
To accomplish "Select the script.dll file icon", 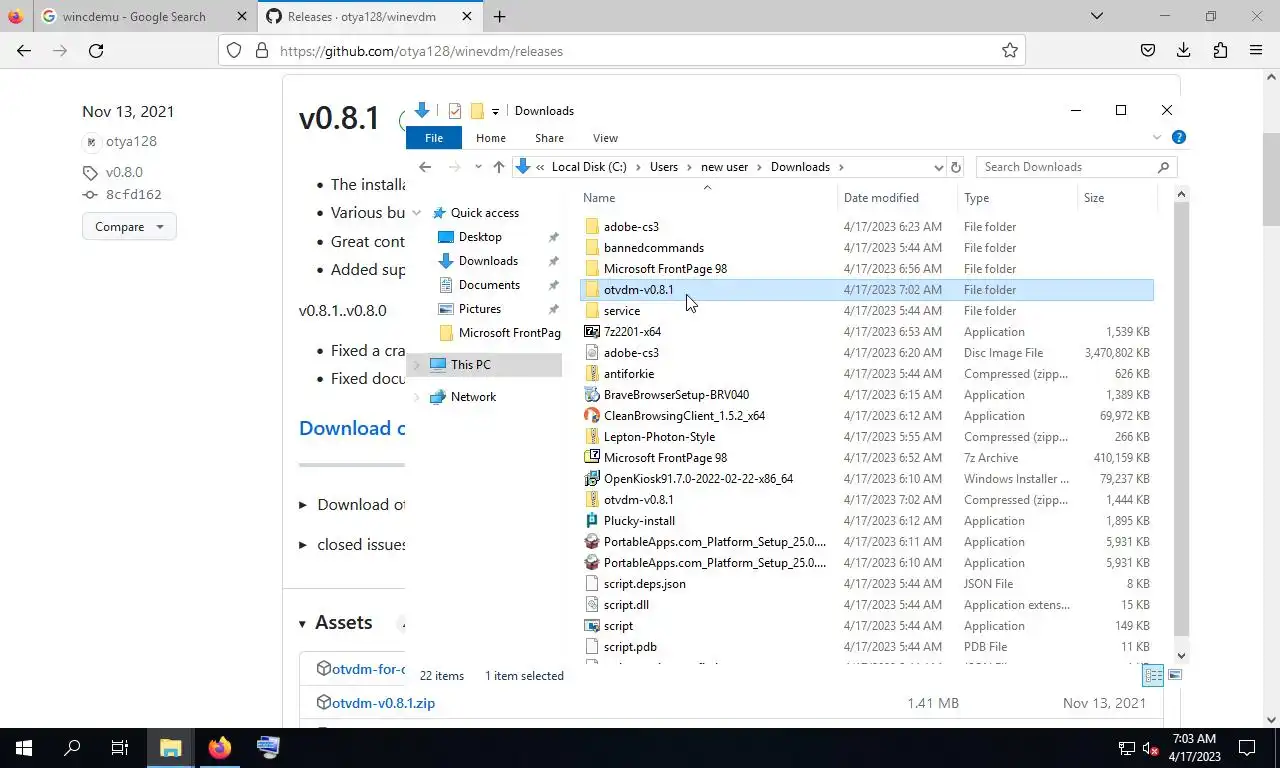I will [592, 604].
